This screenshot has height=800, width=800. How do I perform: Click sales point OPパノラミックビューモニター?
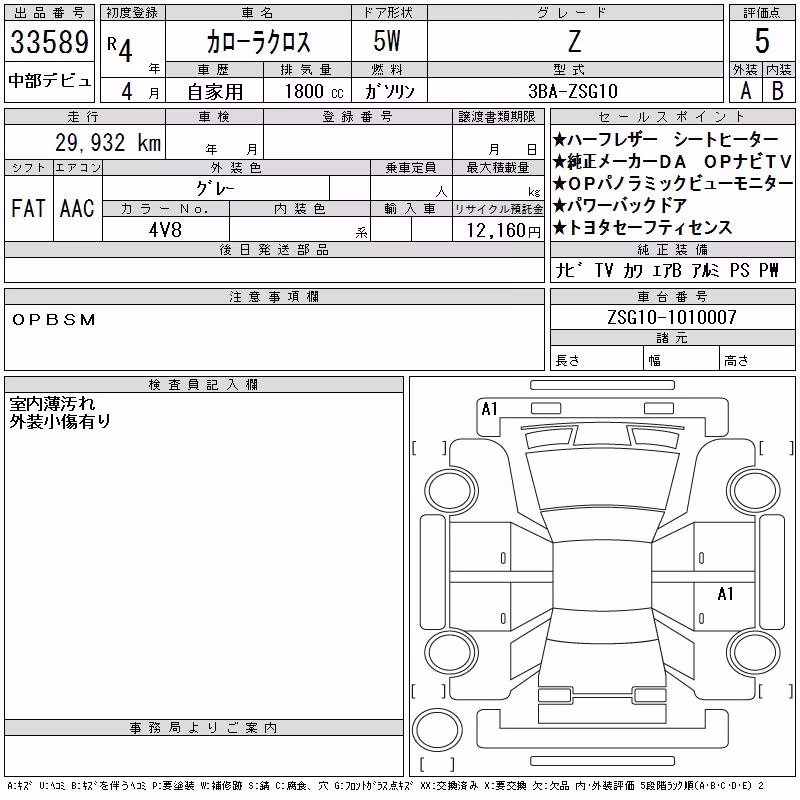(672, 183)
